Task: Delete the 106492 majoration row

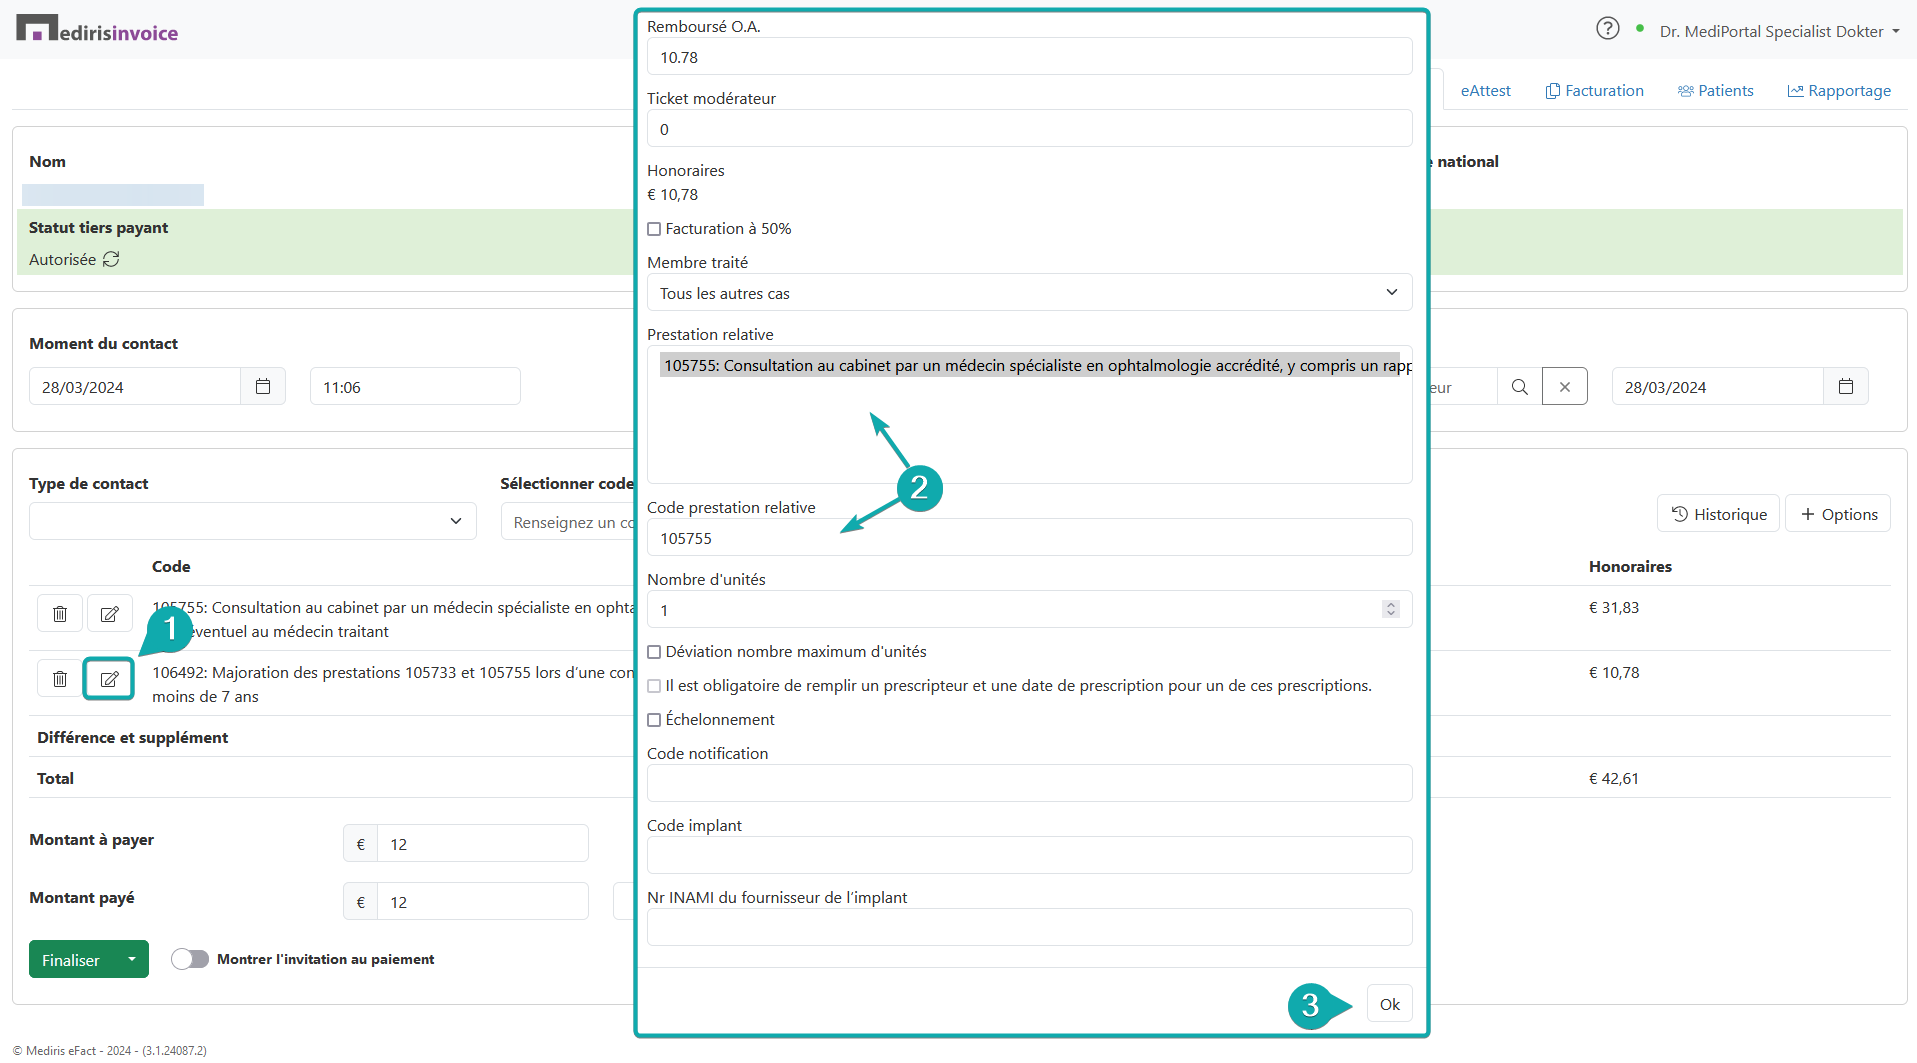Action: pyautogui.click(x=60, y=679)
